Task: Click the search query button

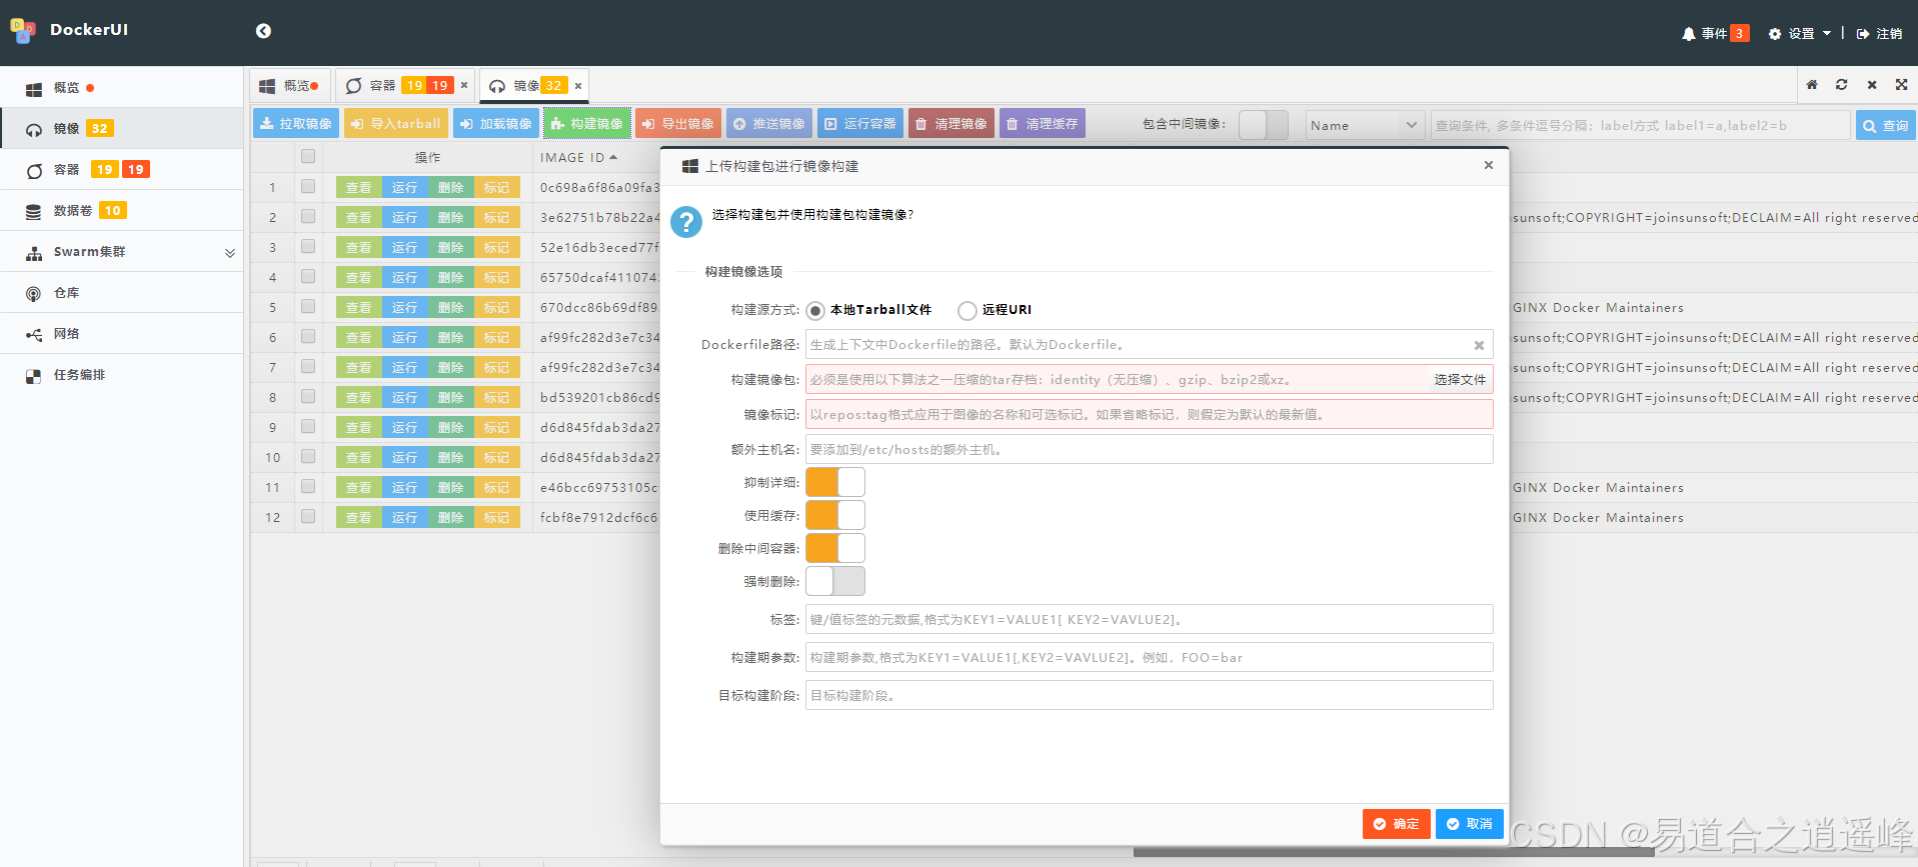Action: coord(1885,125)
